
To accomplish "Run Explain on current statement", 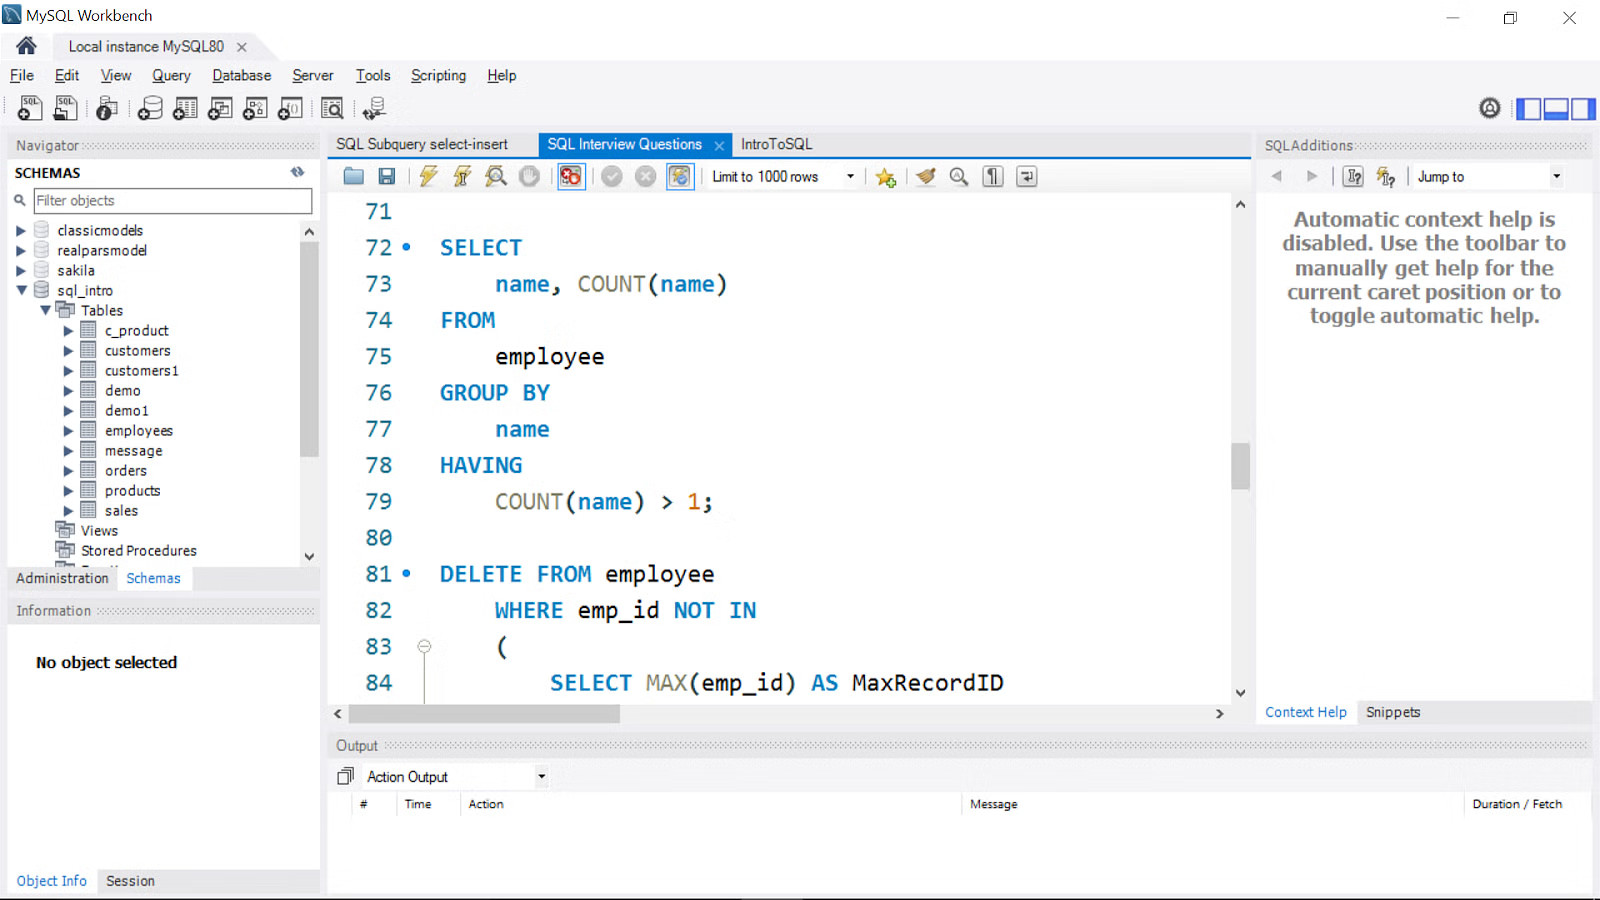I will coord(496,177).
